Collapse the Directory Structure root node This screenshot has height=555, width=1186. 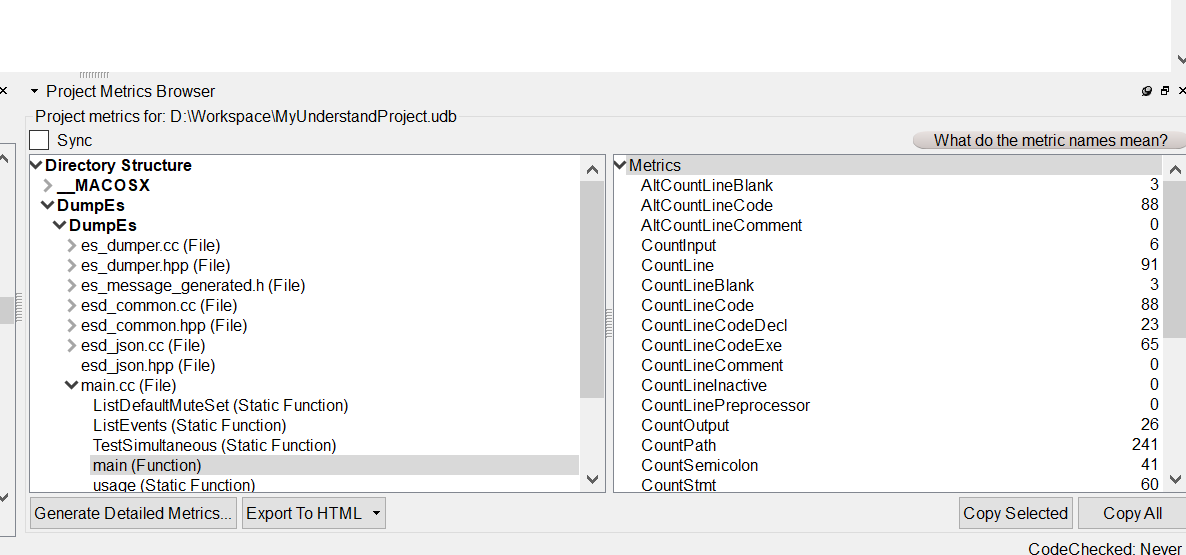click(x=37, y=166)
